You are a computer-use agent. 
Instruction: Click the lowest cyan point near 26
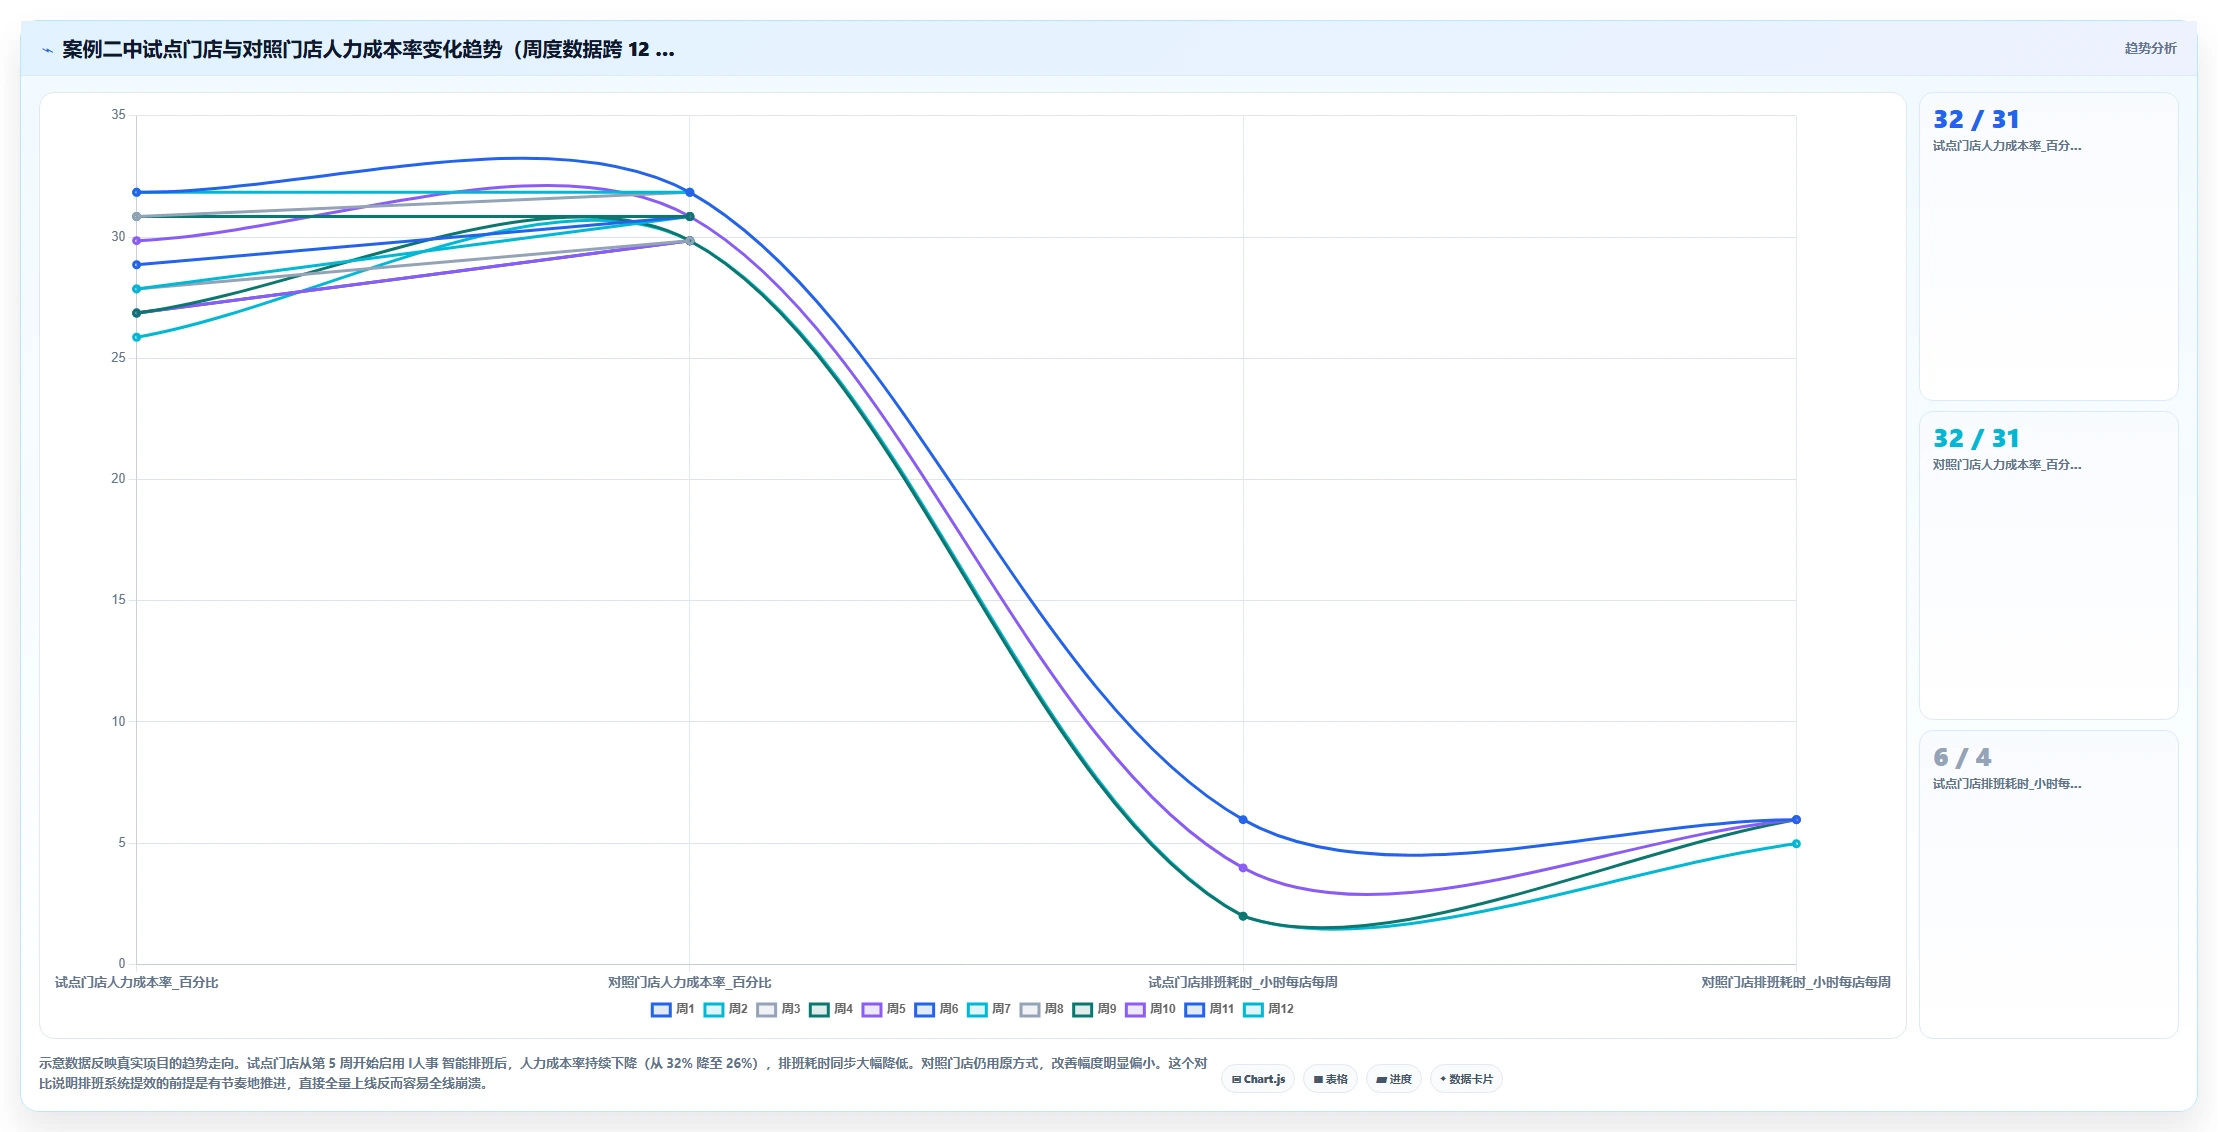pos(137,337)
